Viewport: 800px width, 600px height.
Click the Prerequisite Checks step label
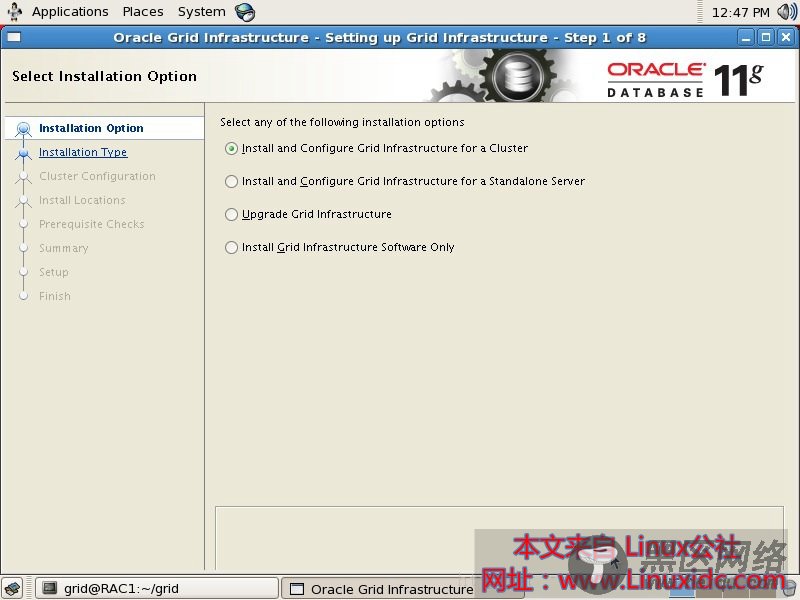(x=92, y=224)
